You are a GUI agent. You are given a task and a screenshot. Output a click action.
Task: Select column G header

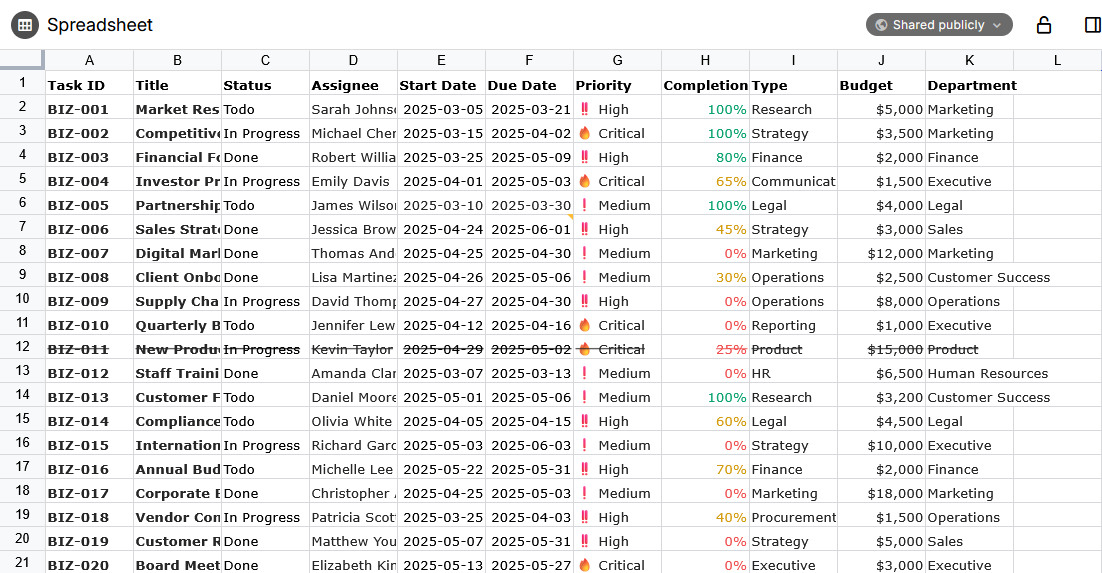pyautogui.click(x=617, y=60)
